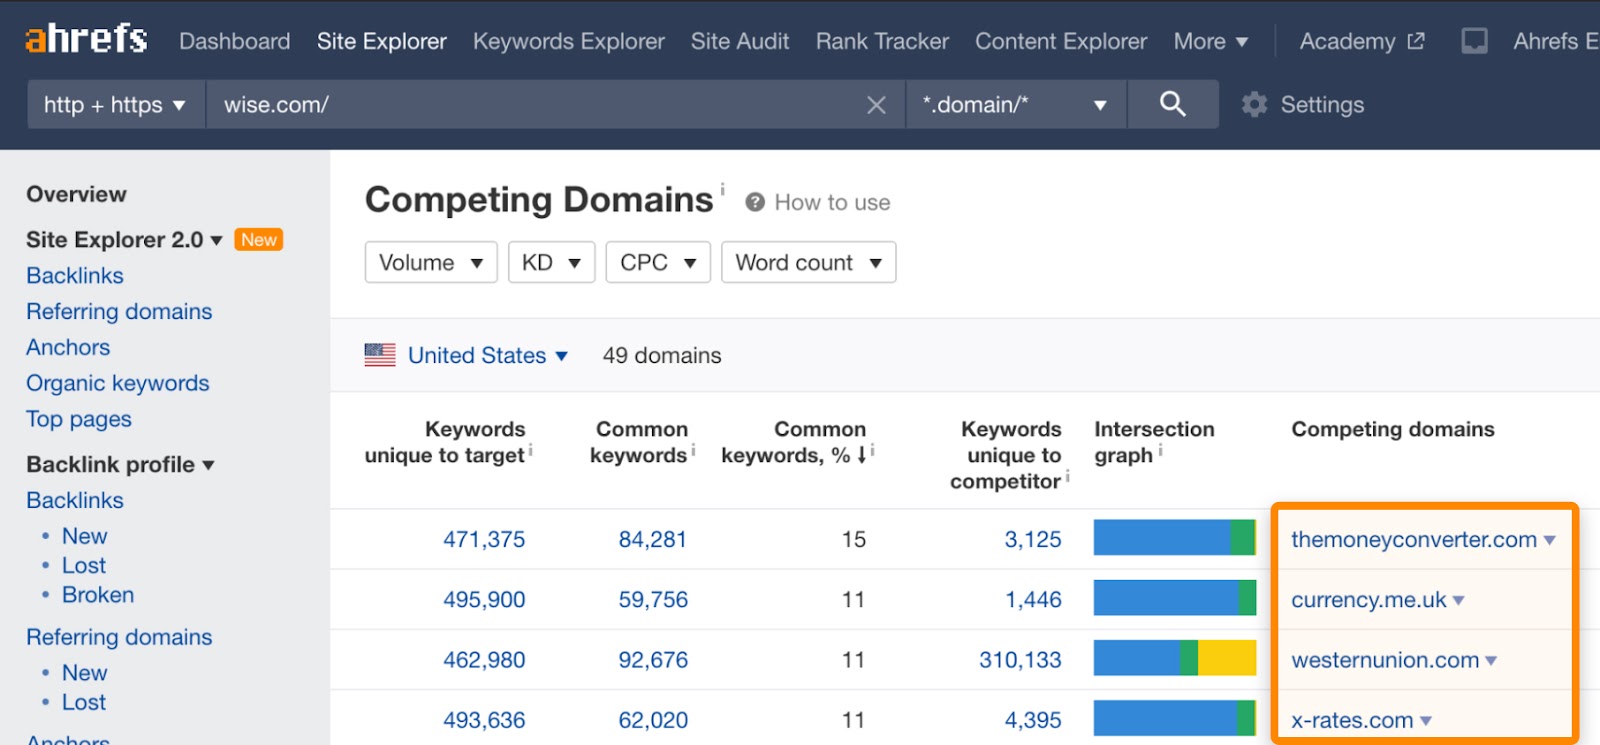Switch to Keywords Explorer tab
Image resolution: width=1600 pixels, height=745 pixels.
[x=568, y=41]
